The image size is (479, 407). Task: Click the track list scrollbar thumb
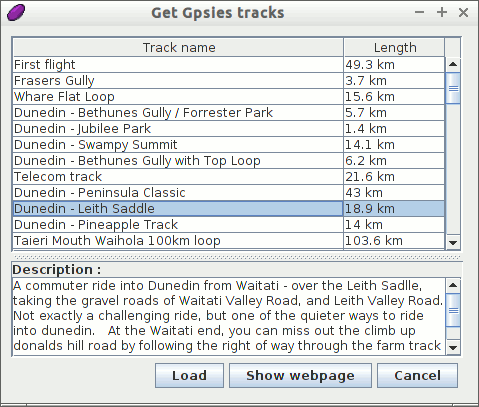tap(453, 88)
